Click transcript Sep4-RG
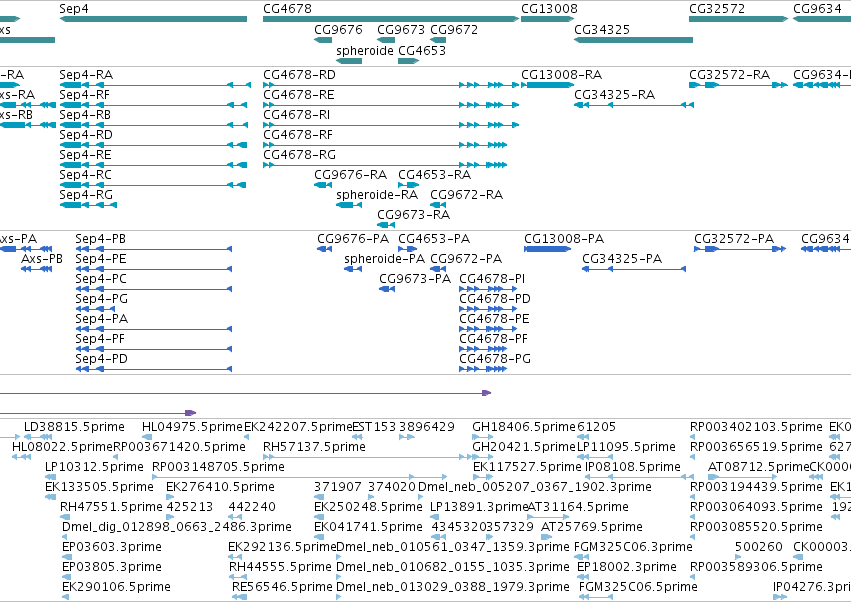This screenshot has width=851, height=602. [86, 195]
